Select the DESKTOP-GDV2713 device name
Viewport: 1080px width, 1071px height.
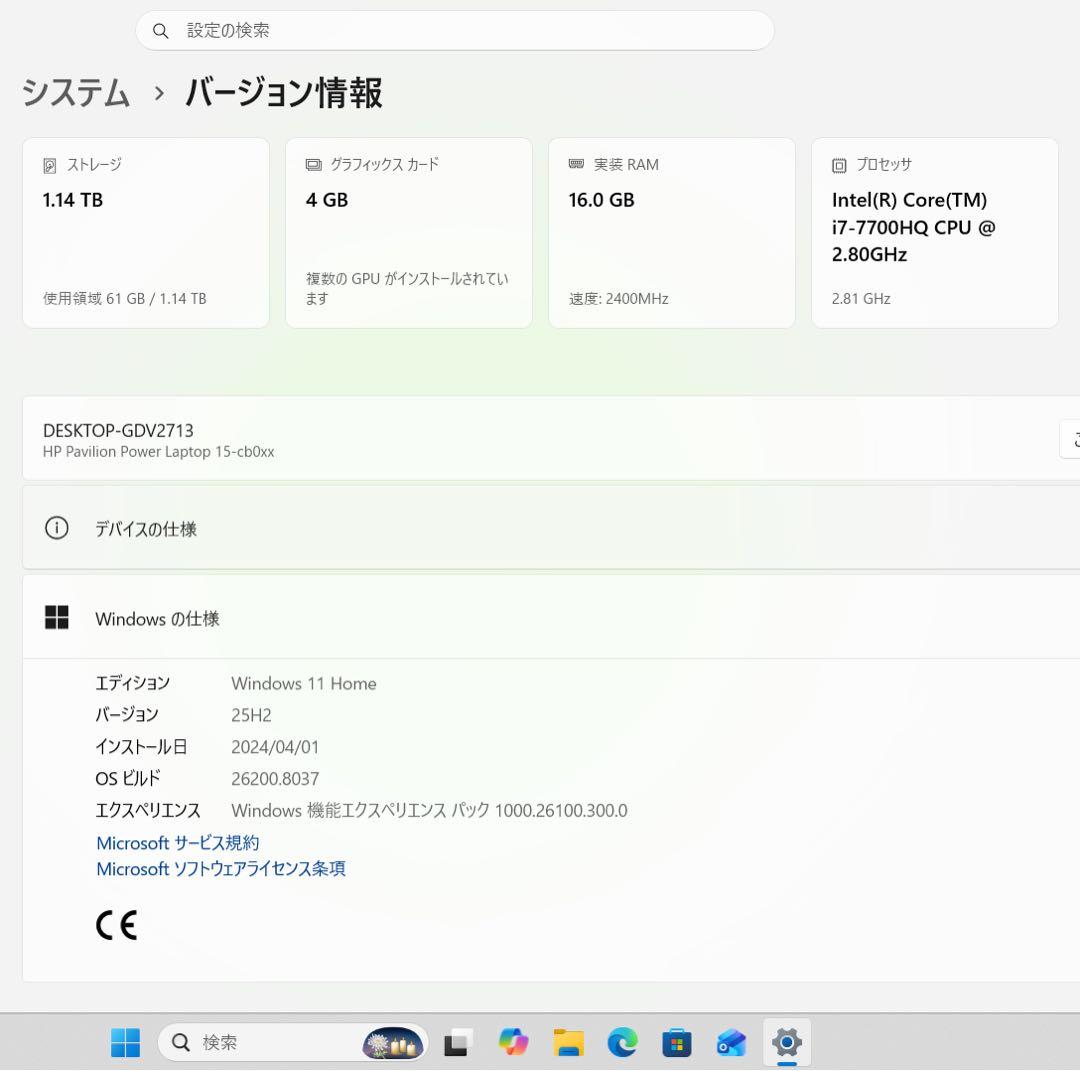pos(118,430)
